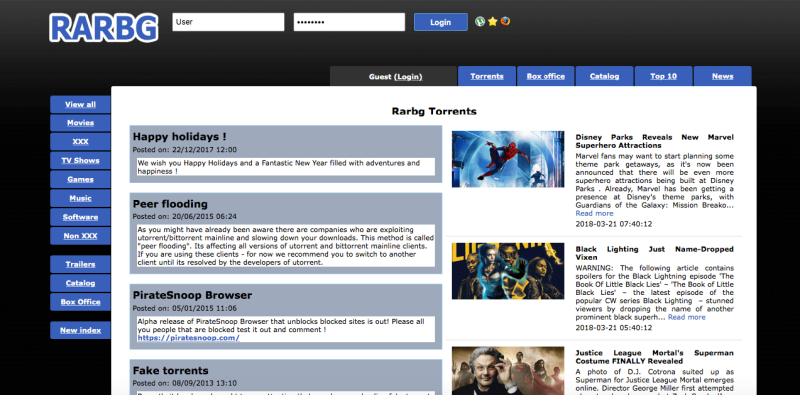Viewport: 800px width, 395px height.
Task: Open the Spider-Man Marvel attractions thumbnail
Action: tap(508, 159)
